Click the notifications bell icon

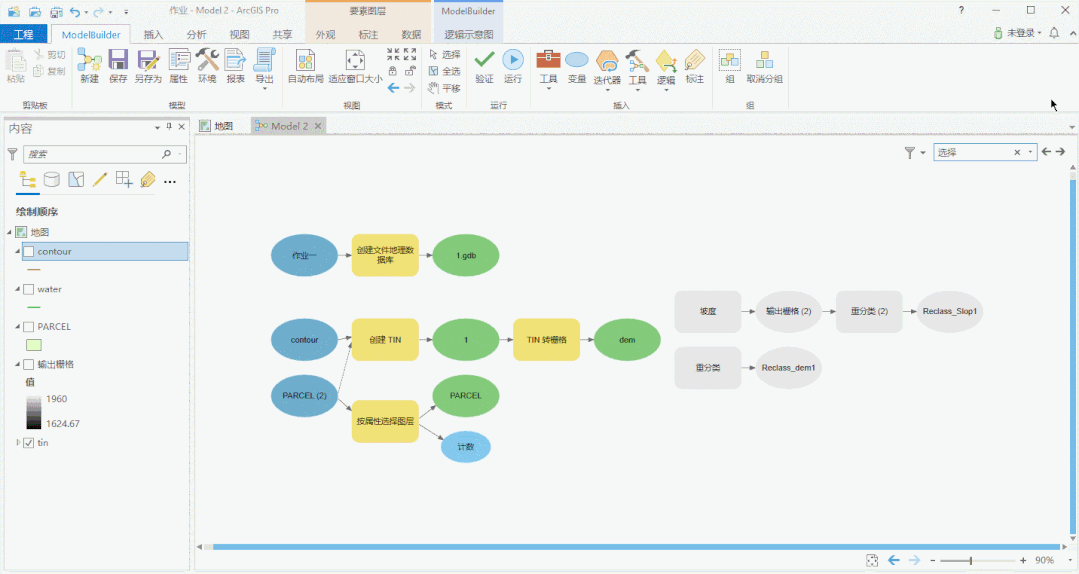1054,32
